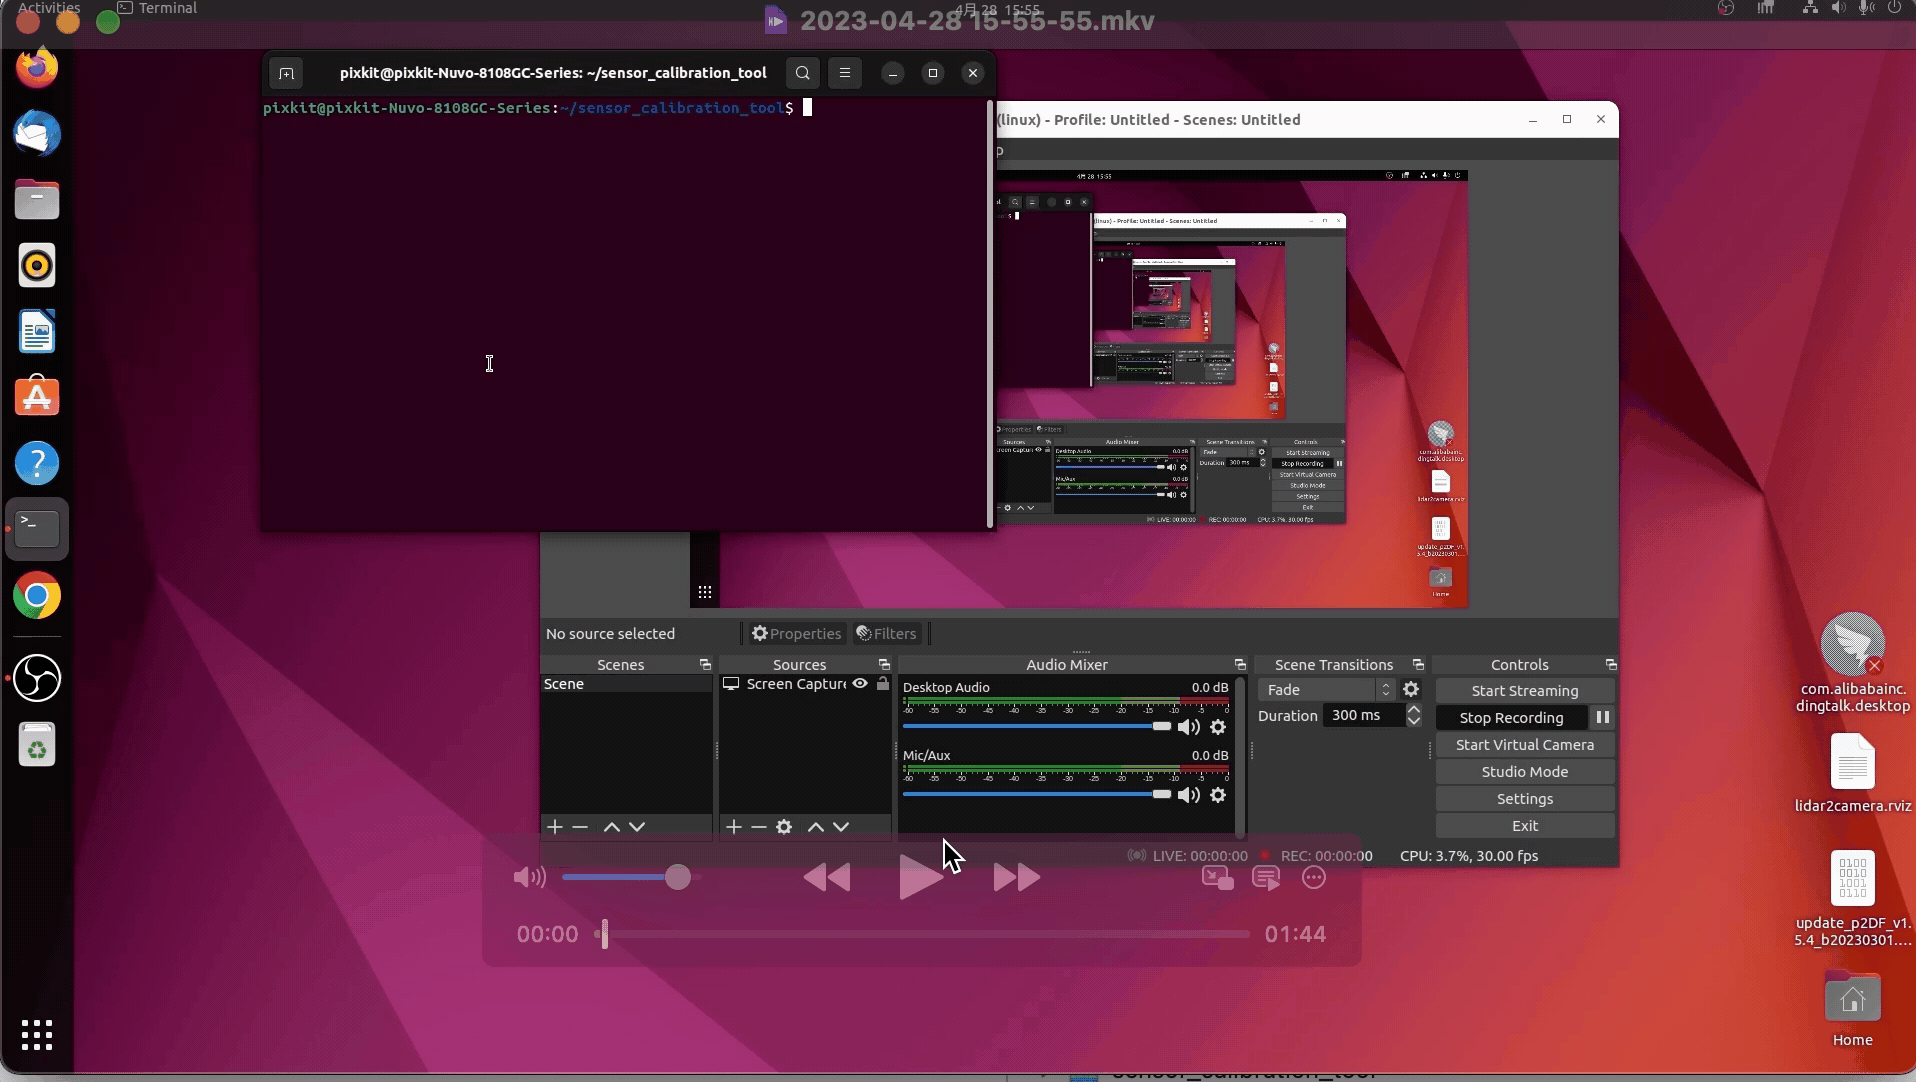Viewport: 1916px width, 1082px height.
Task: Open the source Filters tab
Action: point(886,634)
